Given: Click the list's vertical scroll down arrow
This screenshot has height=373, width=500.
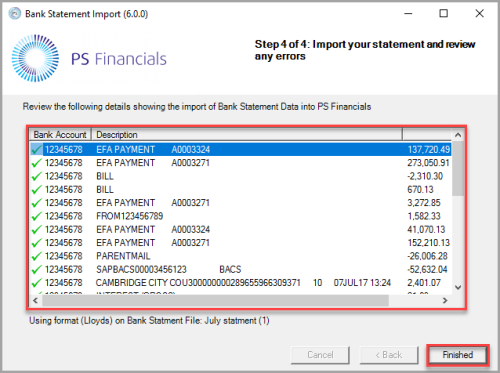Looking at the screenshot, I should coord(458,287).
